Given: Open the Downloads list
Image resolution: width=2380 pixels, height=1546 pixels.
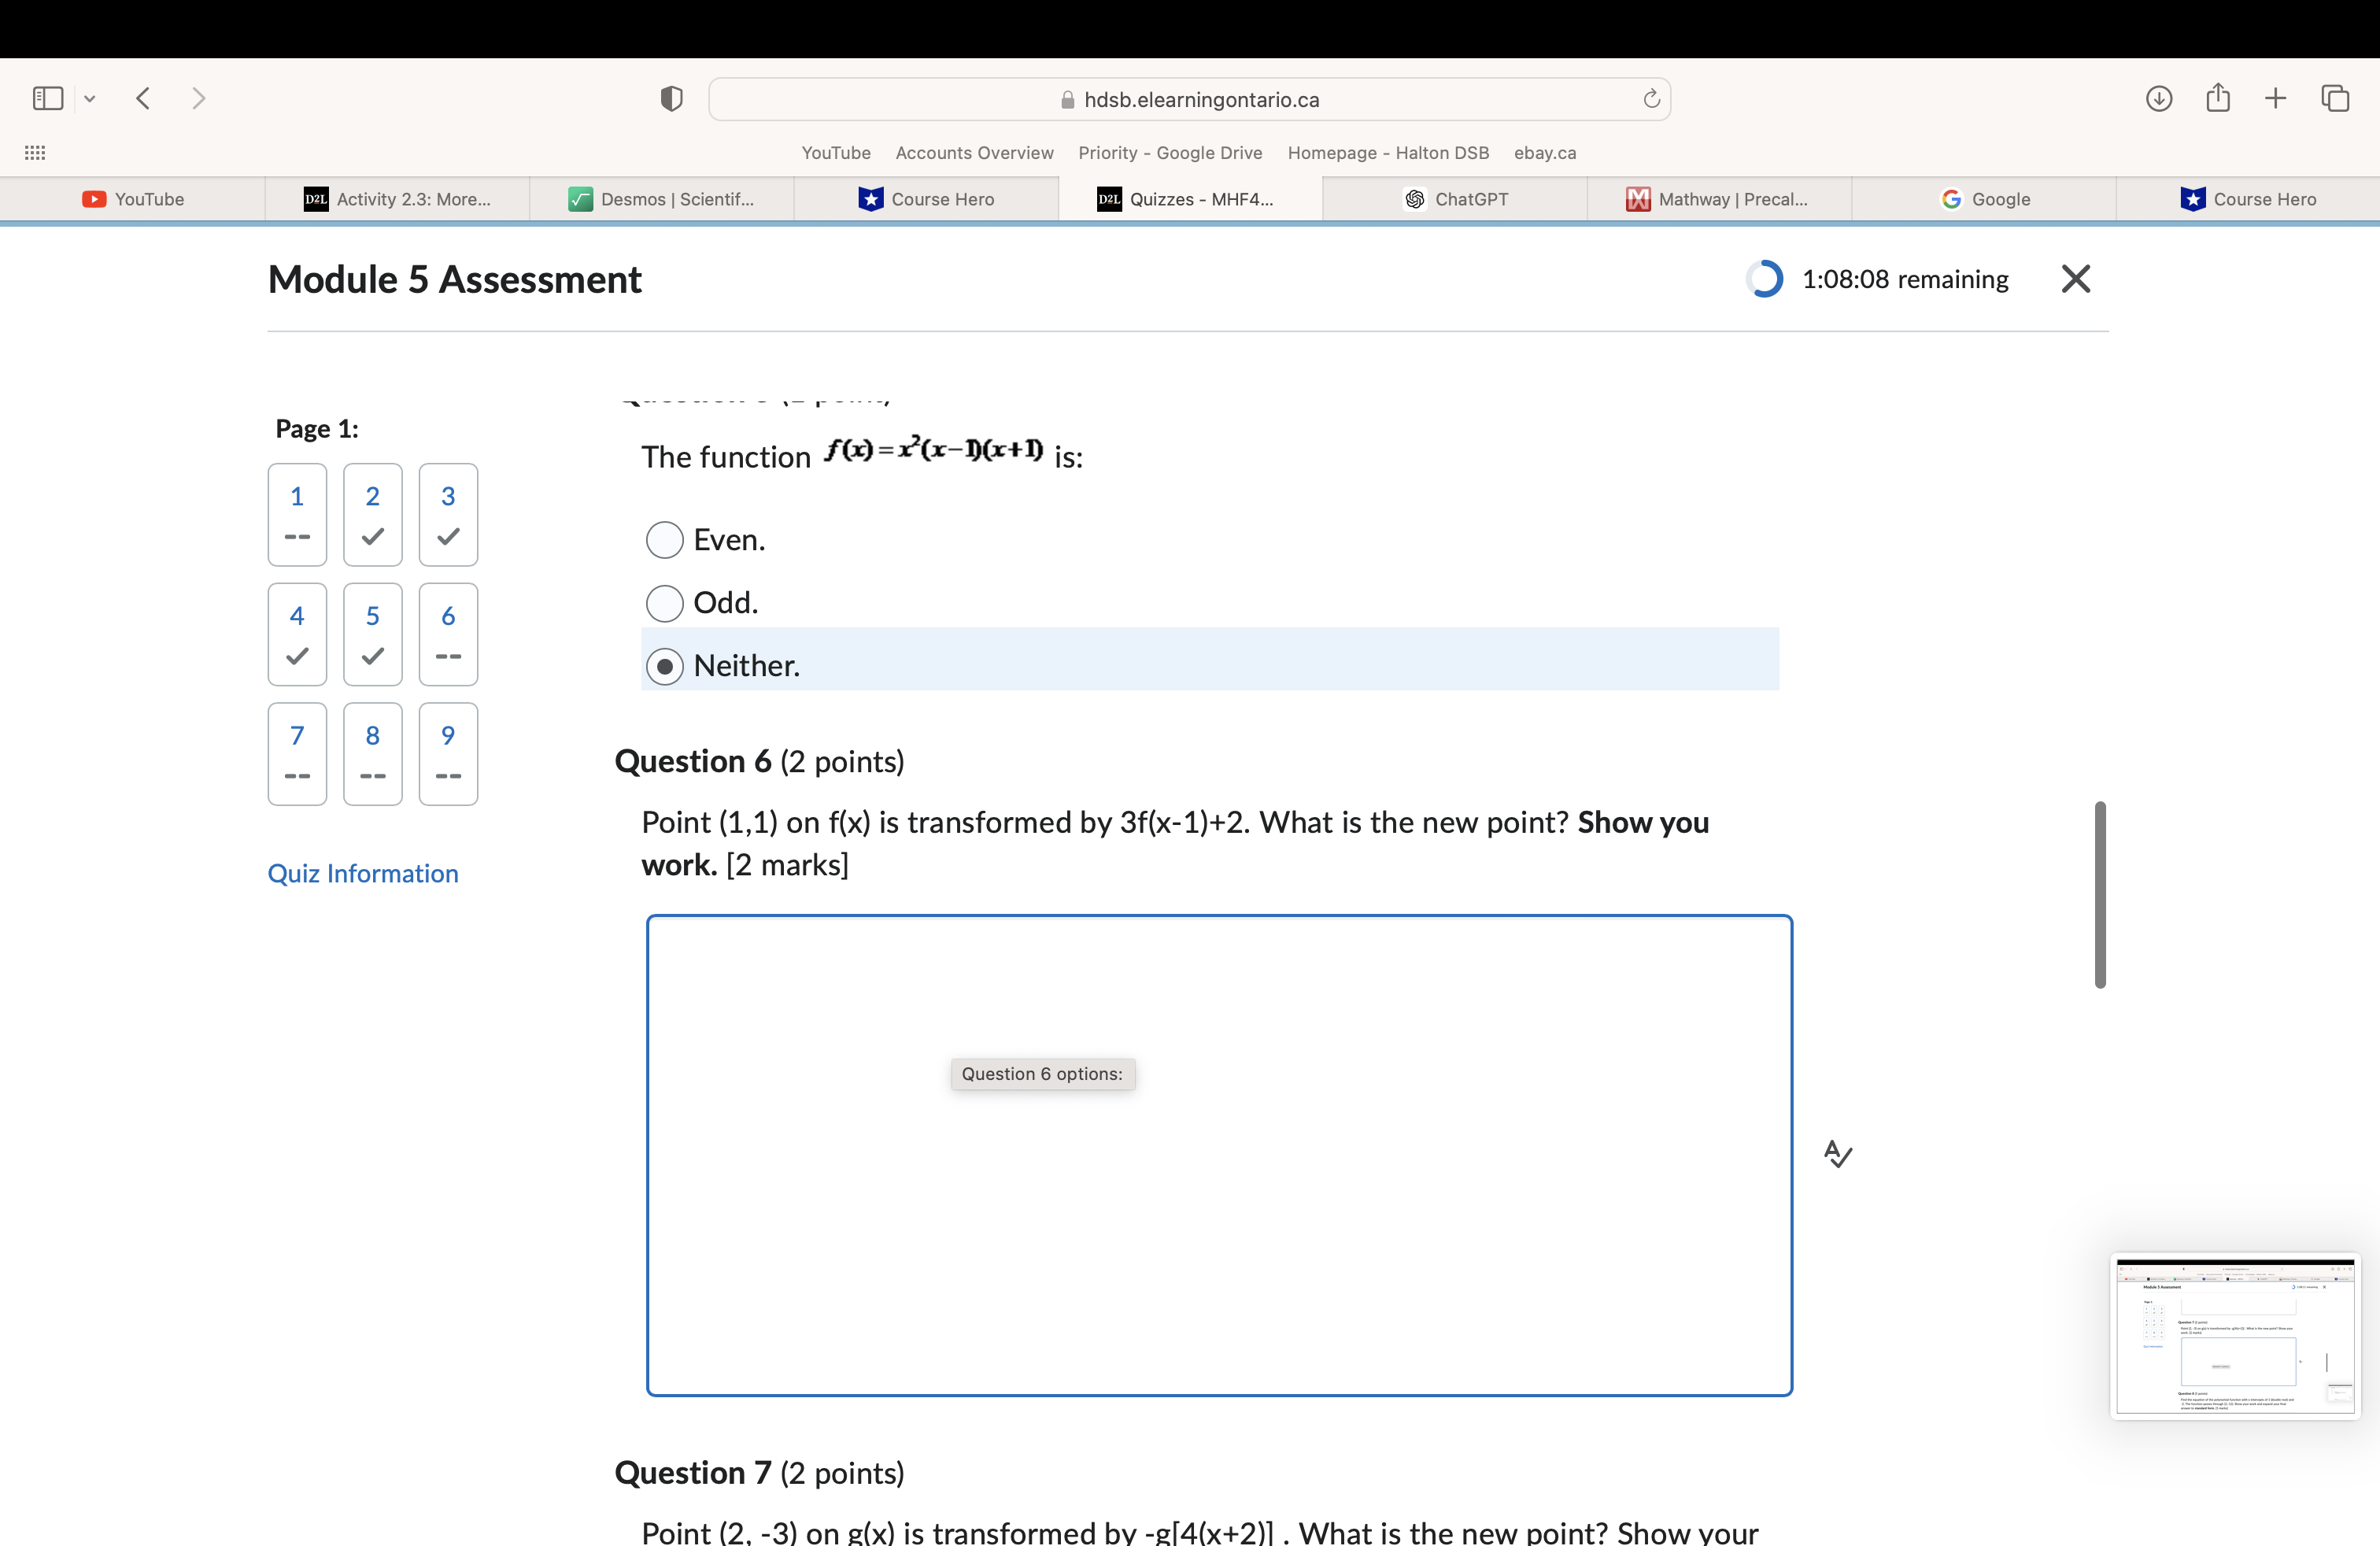Looking at the screenshot, I should pyautogui.click(x=2159, y=98).
